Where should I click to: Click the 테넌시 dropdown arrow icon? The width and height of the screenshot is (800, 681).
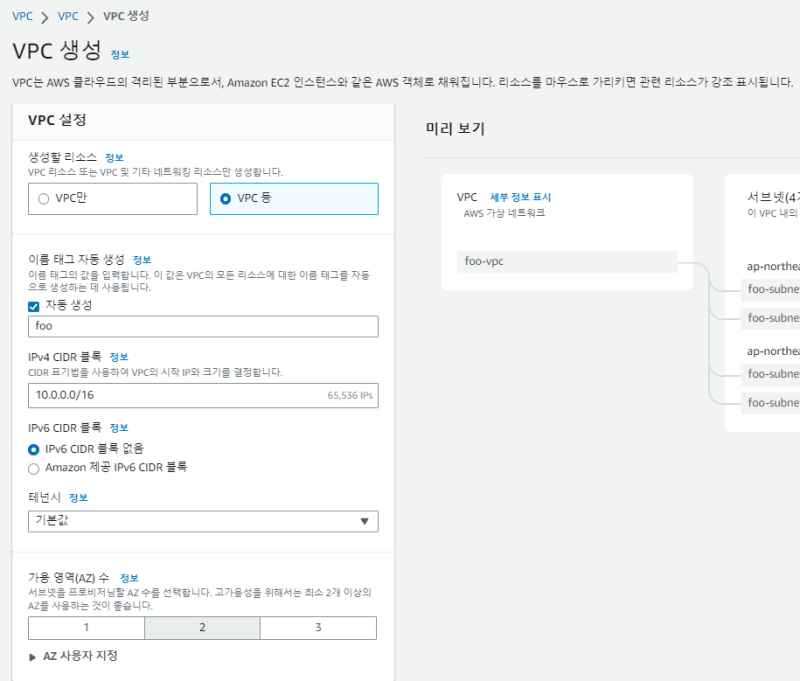364,521
